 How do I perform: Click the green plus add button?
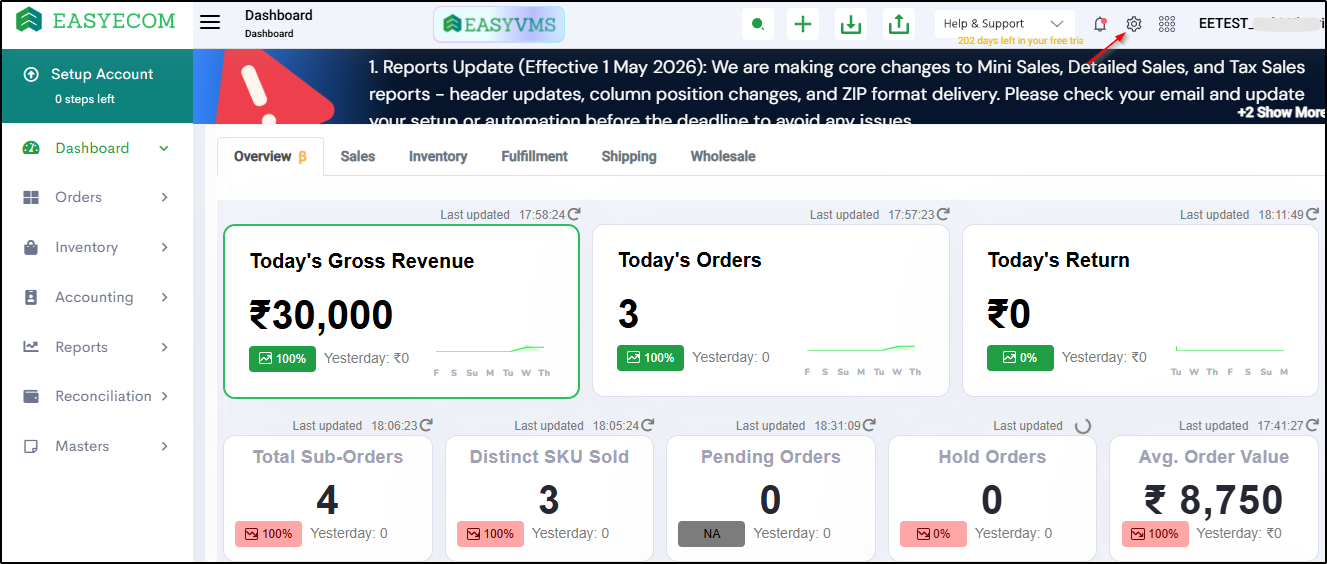pos(803,24)
